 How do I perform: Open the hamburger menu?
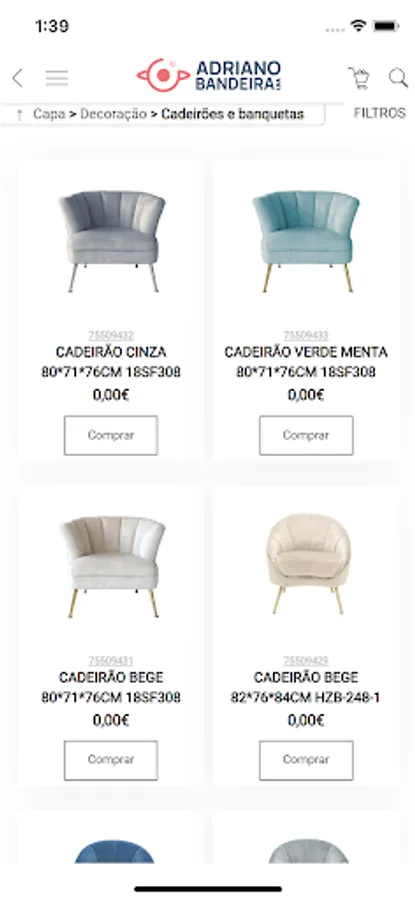pyautogui.click(x=57, y=78)
